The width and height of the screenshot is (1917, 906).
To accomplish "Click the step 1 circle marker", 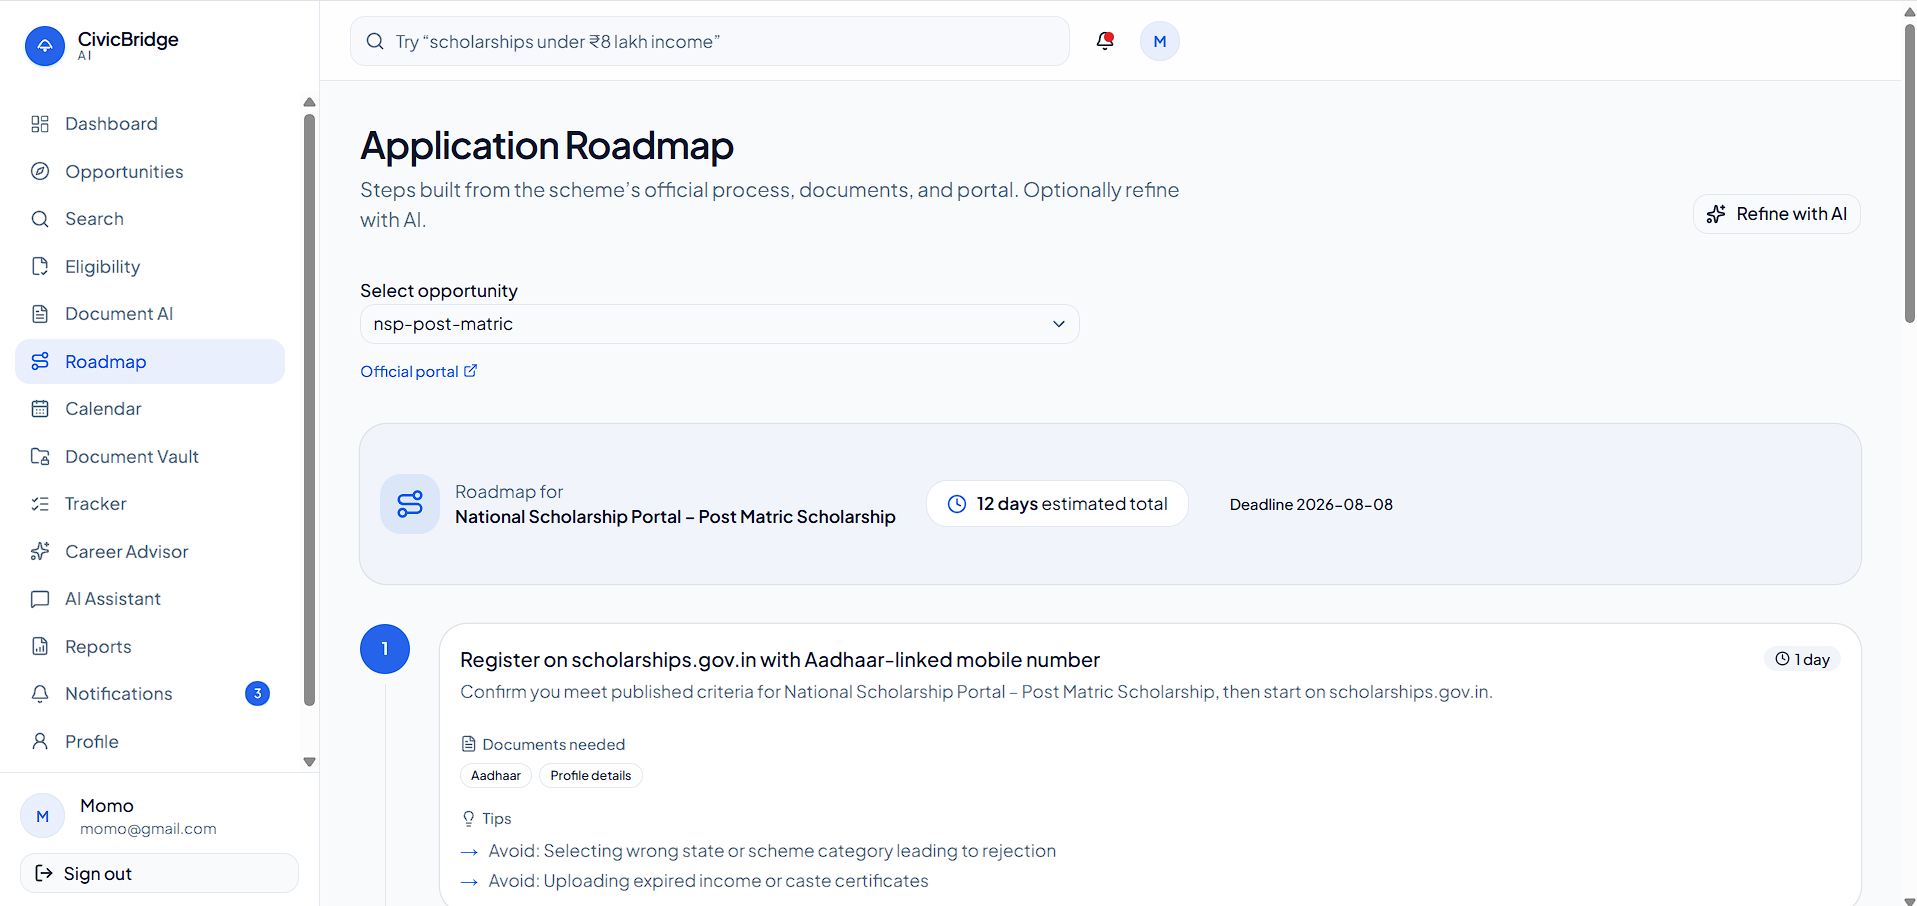I will (x=385, y=649).
